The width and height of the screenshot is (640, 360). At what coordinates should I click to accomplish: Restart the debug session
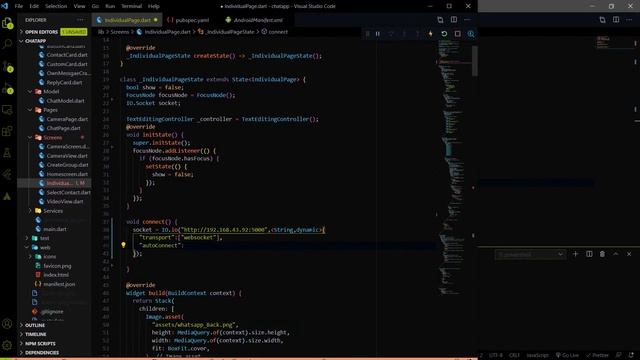pos(444,34)
